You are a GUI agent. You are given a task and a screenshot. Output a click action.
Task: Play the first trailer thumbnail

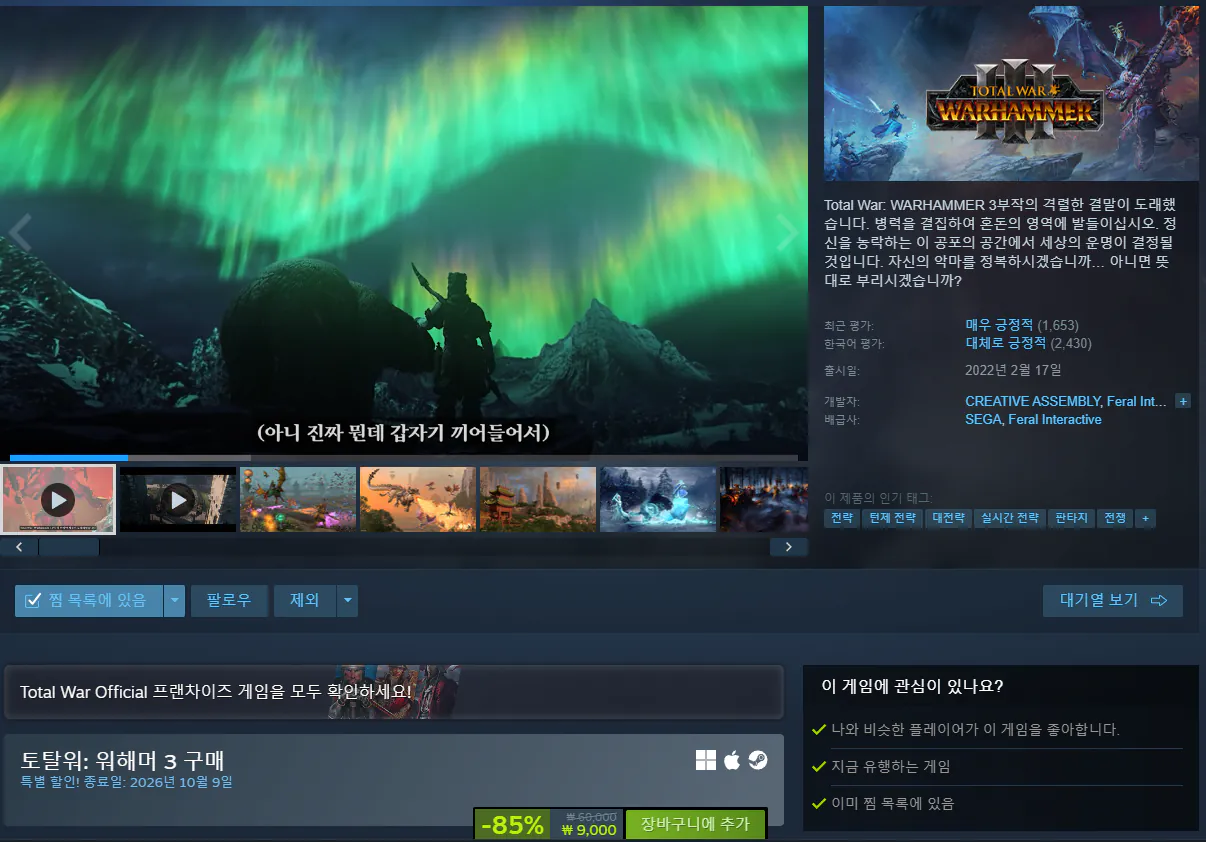[x=58, y=499]
